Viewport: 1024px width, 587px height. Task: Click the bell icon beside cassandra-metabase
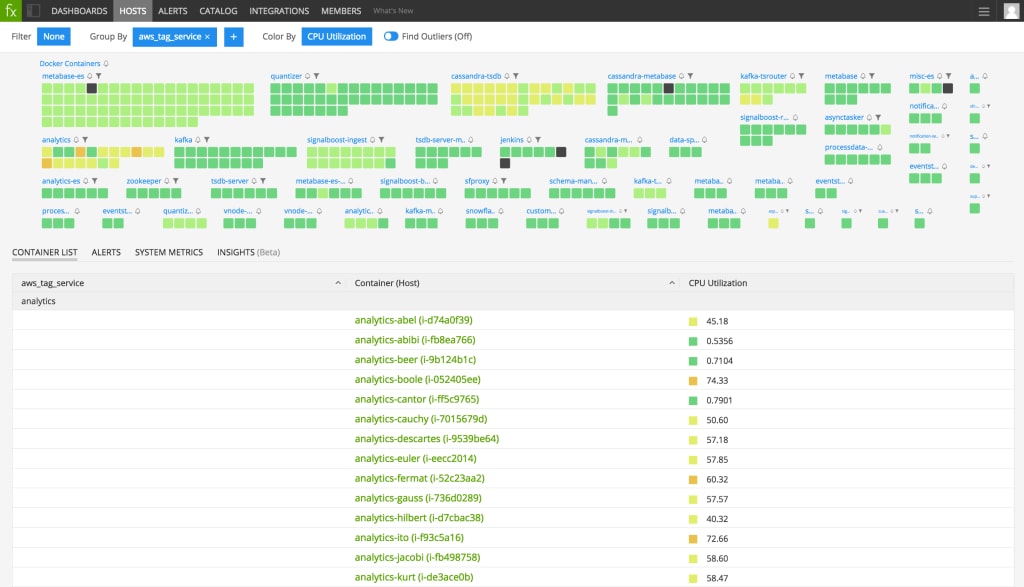click(681, 76)
